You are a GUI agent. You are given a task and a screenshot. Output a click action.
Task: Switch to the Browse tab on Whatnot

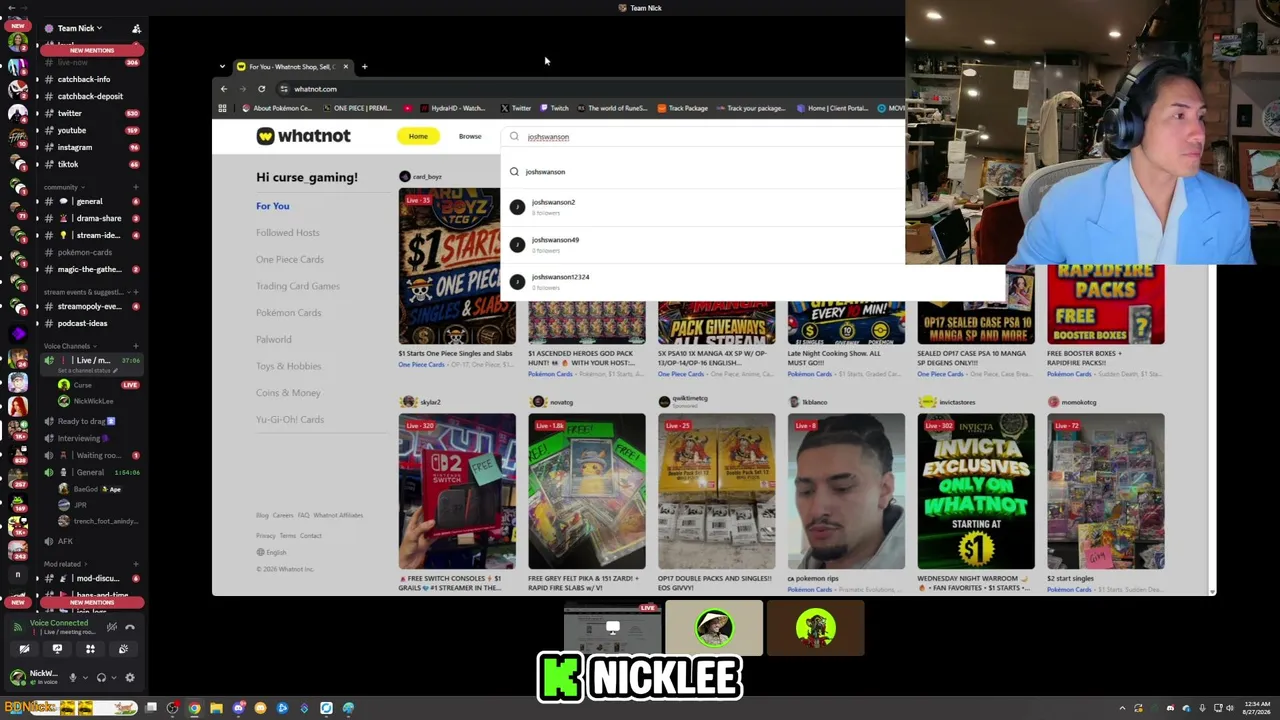(x=470, y=136)
